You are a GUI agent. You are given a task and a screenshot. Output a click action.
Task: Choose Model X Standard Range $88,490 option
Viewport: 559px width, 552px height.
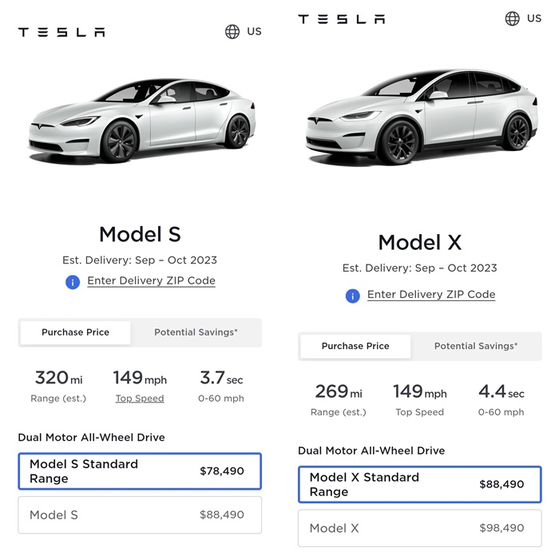[420, 484]
